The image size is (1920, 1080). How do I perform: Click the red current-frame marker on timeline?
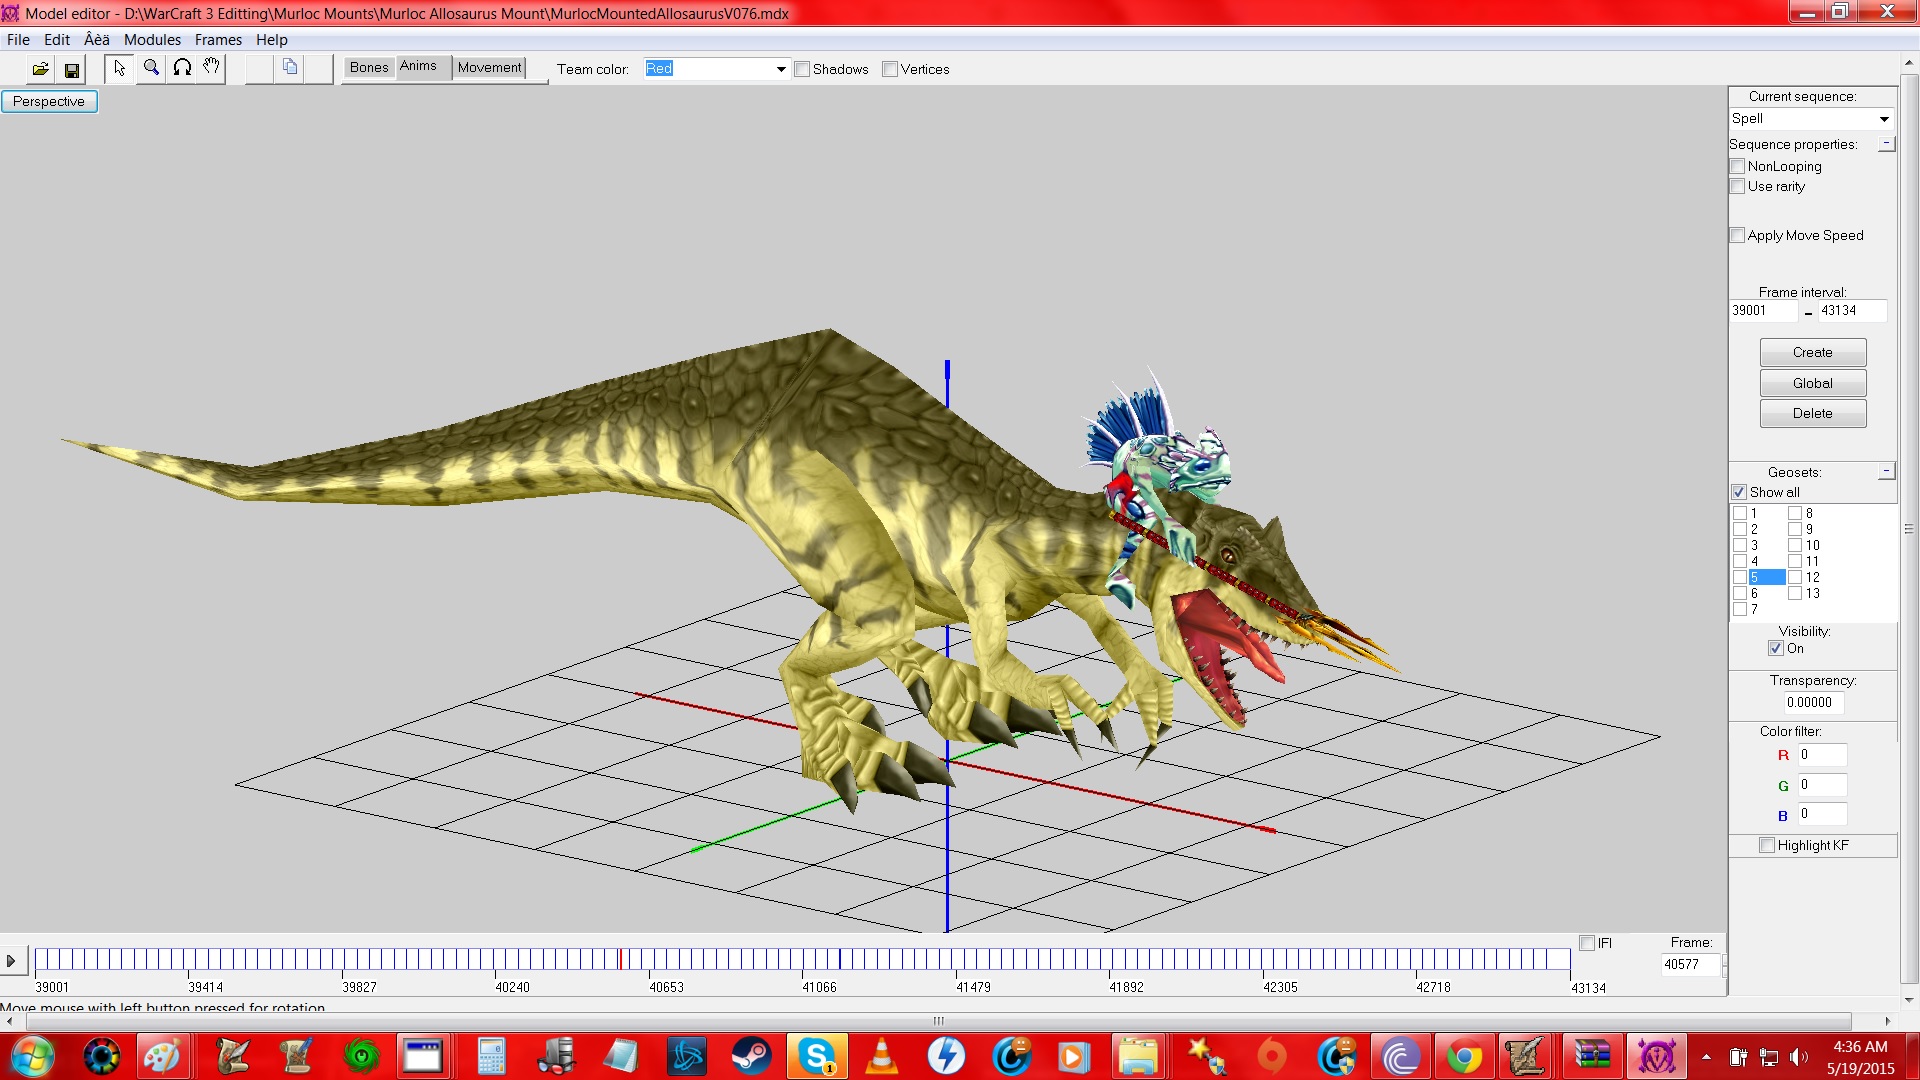(620, 960)
